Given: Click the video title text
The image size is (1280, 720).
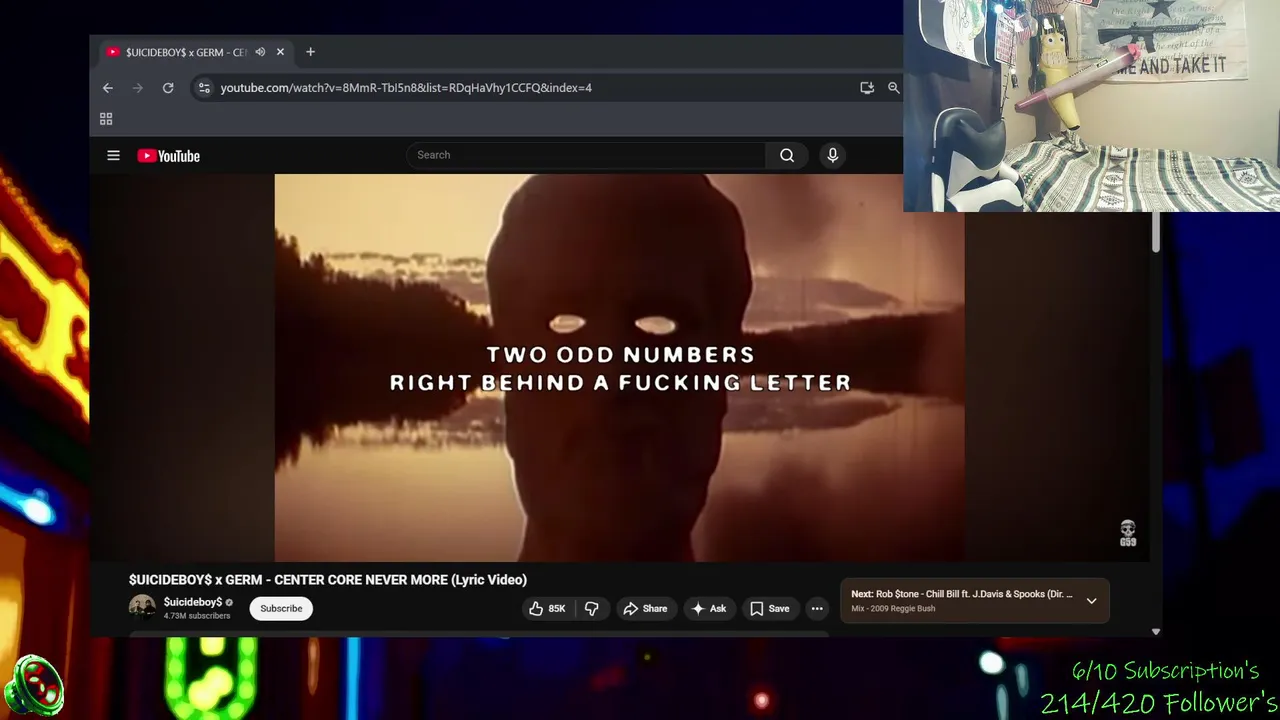Looking at the screenshot, I should pos(328,580).
